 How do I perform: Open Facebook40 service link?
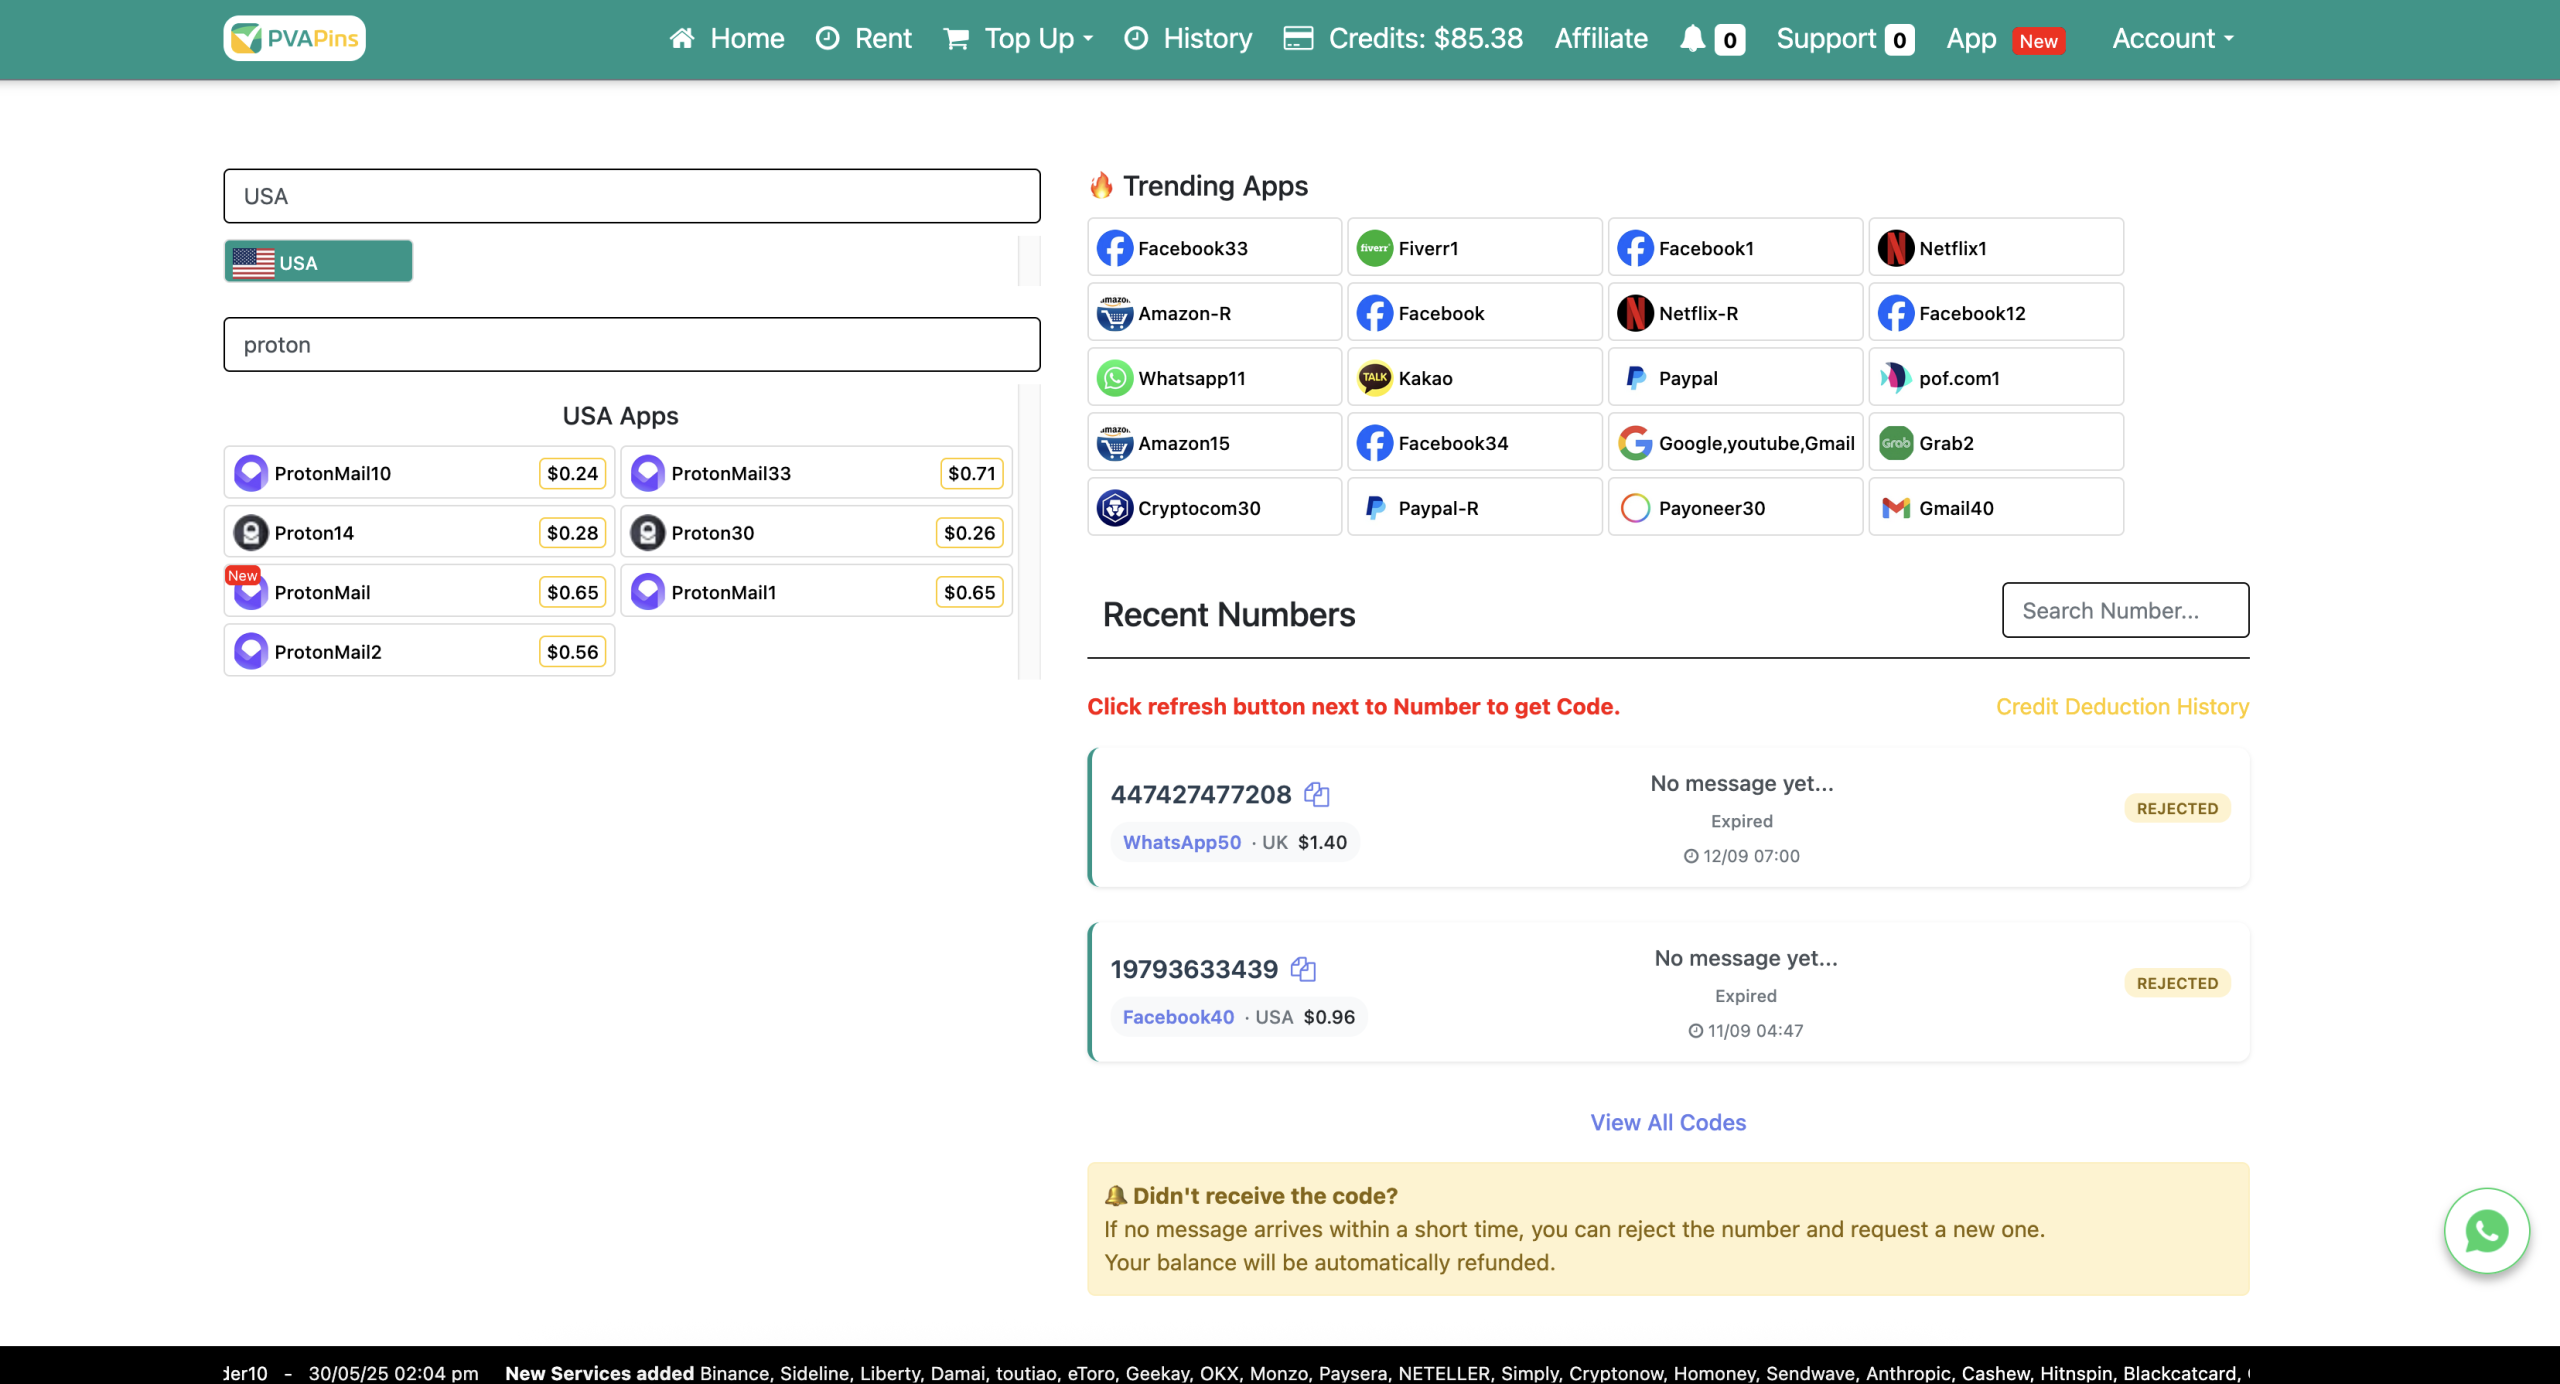coord(1178,1017)
